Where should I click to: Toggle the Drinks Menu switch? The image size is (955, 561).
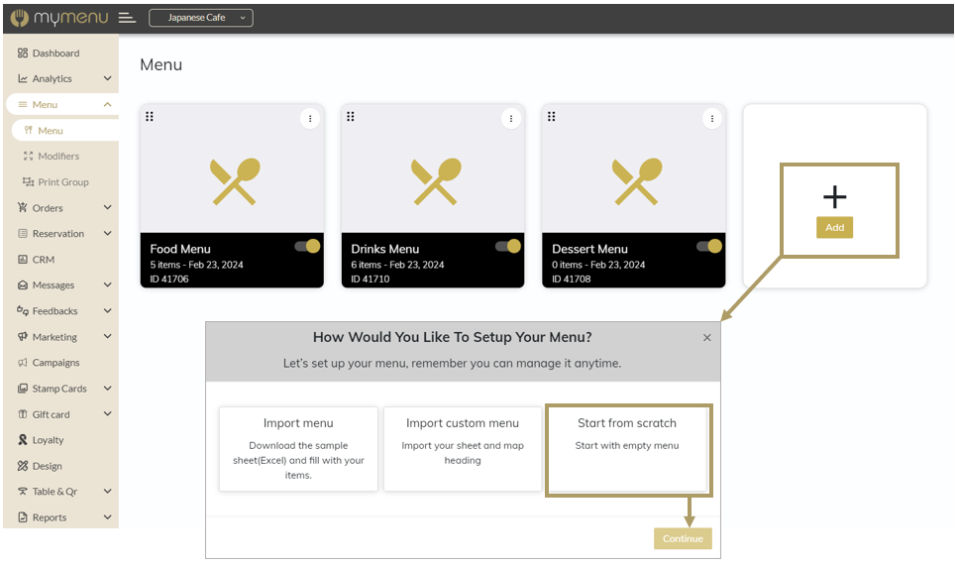(508, 246)
